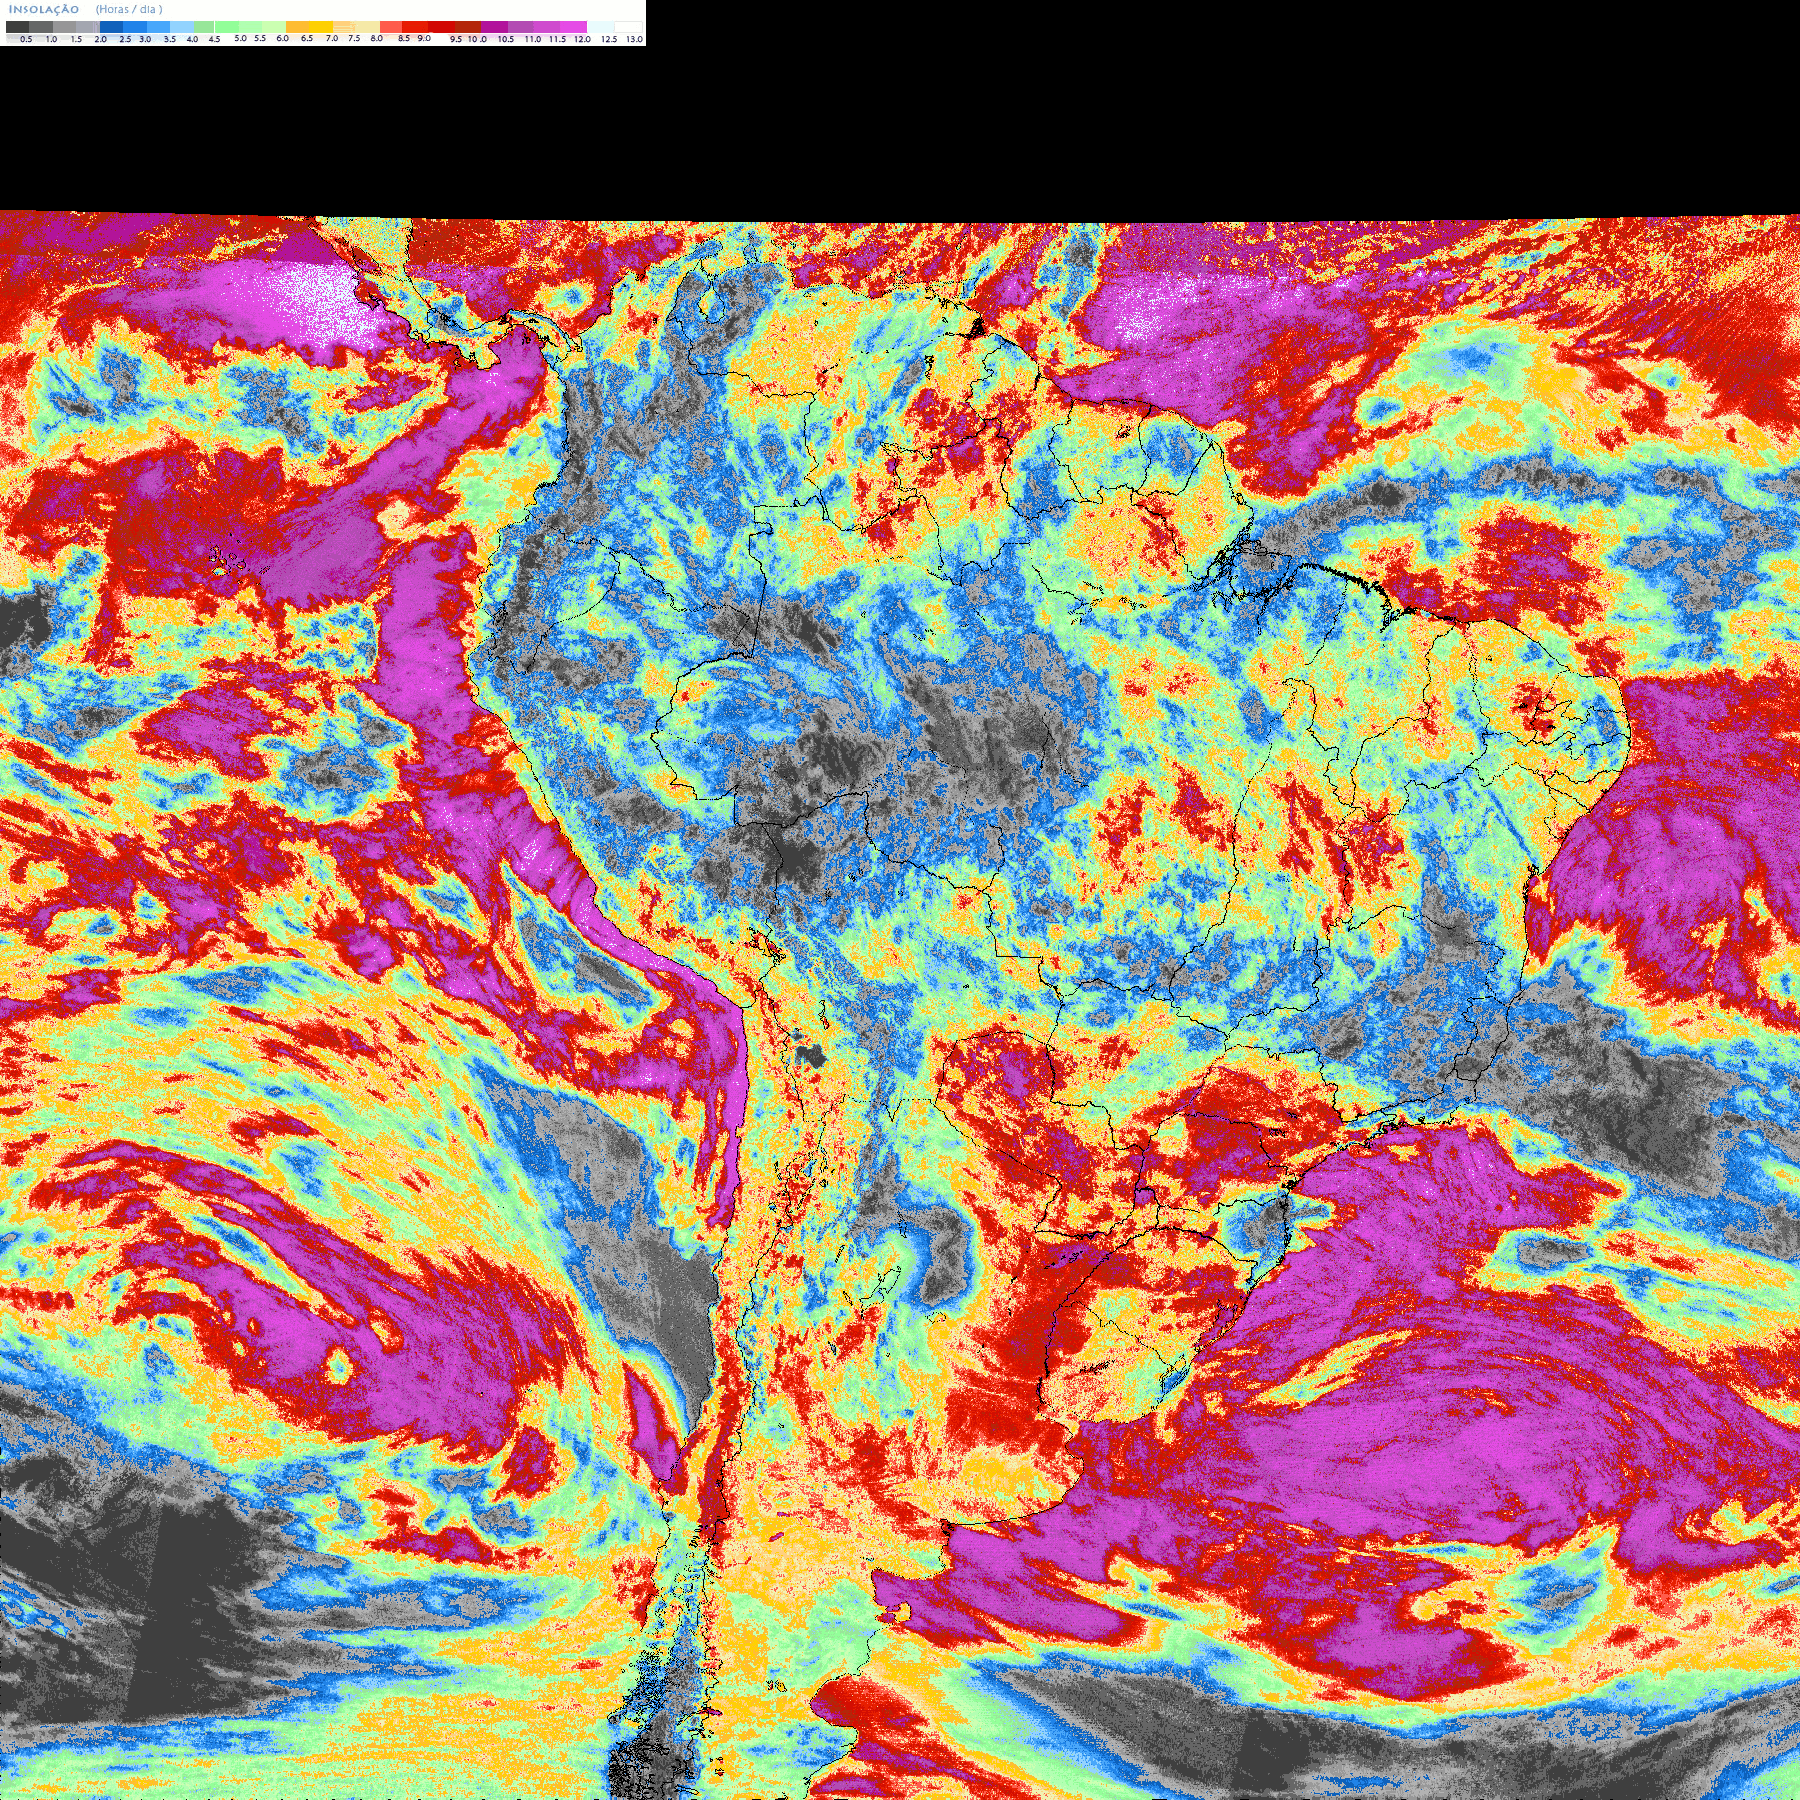Click the 8.5 legend value
The height and width of the screenshot is (1800, 1800).
click(x=404, y=38)
